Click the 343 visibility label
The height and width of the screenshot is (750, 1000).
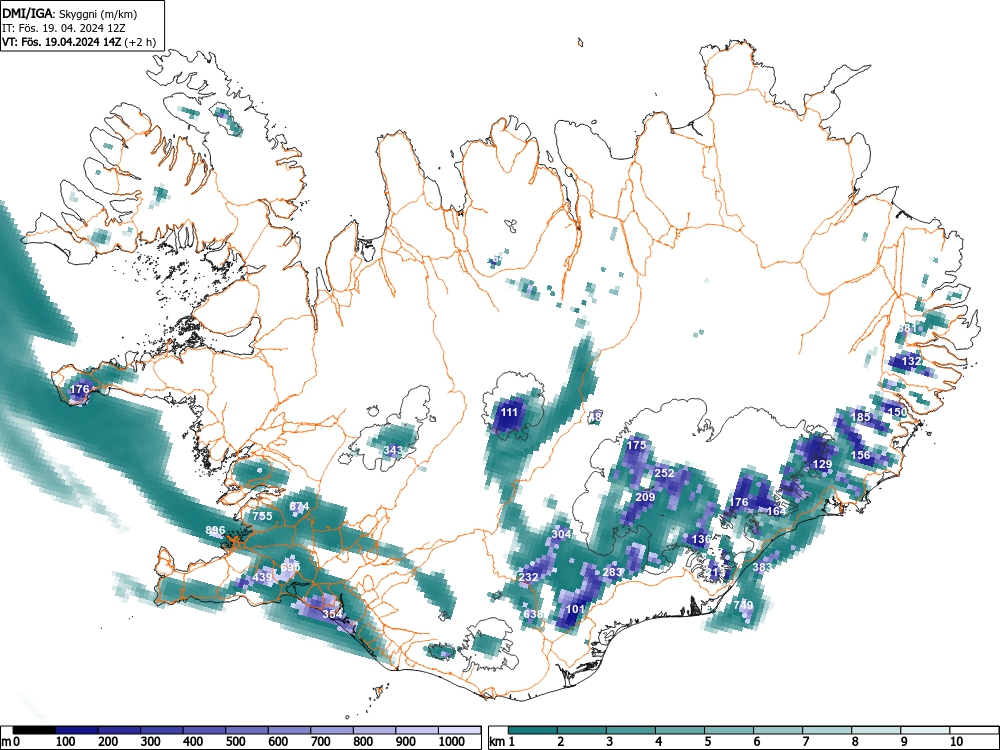[x=393, y=450]
